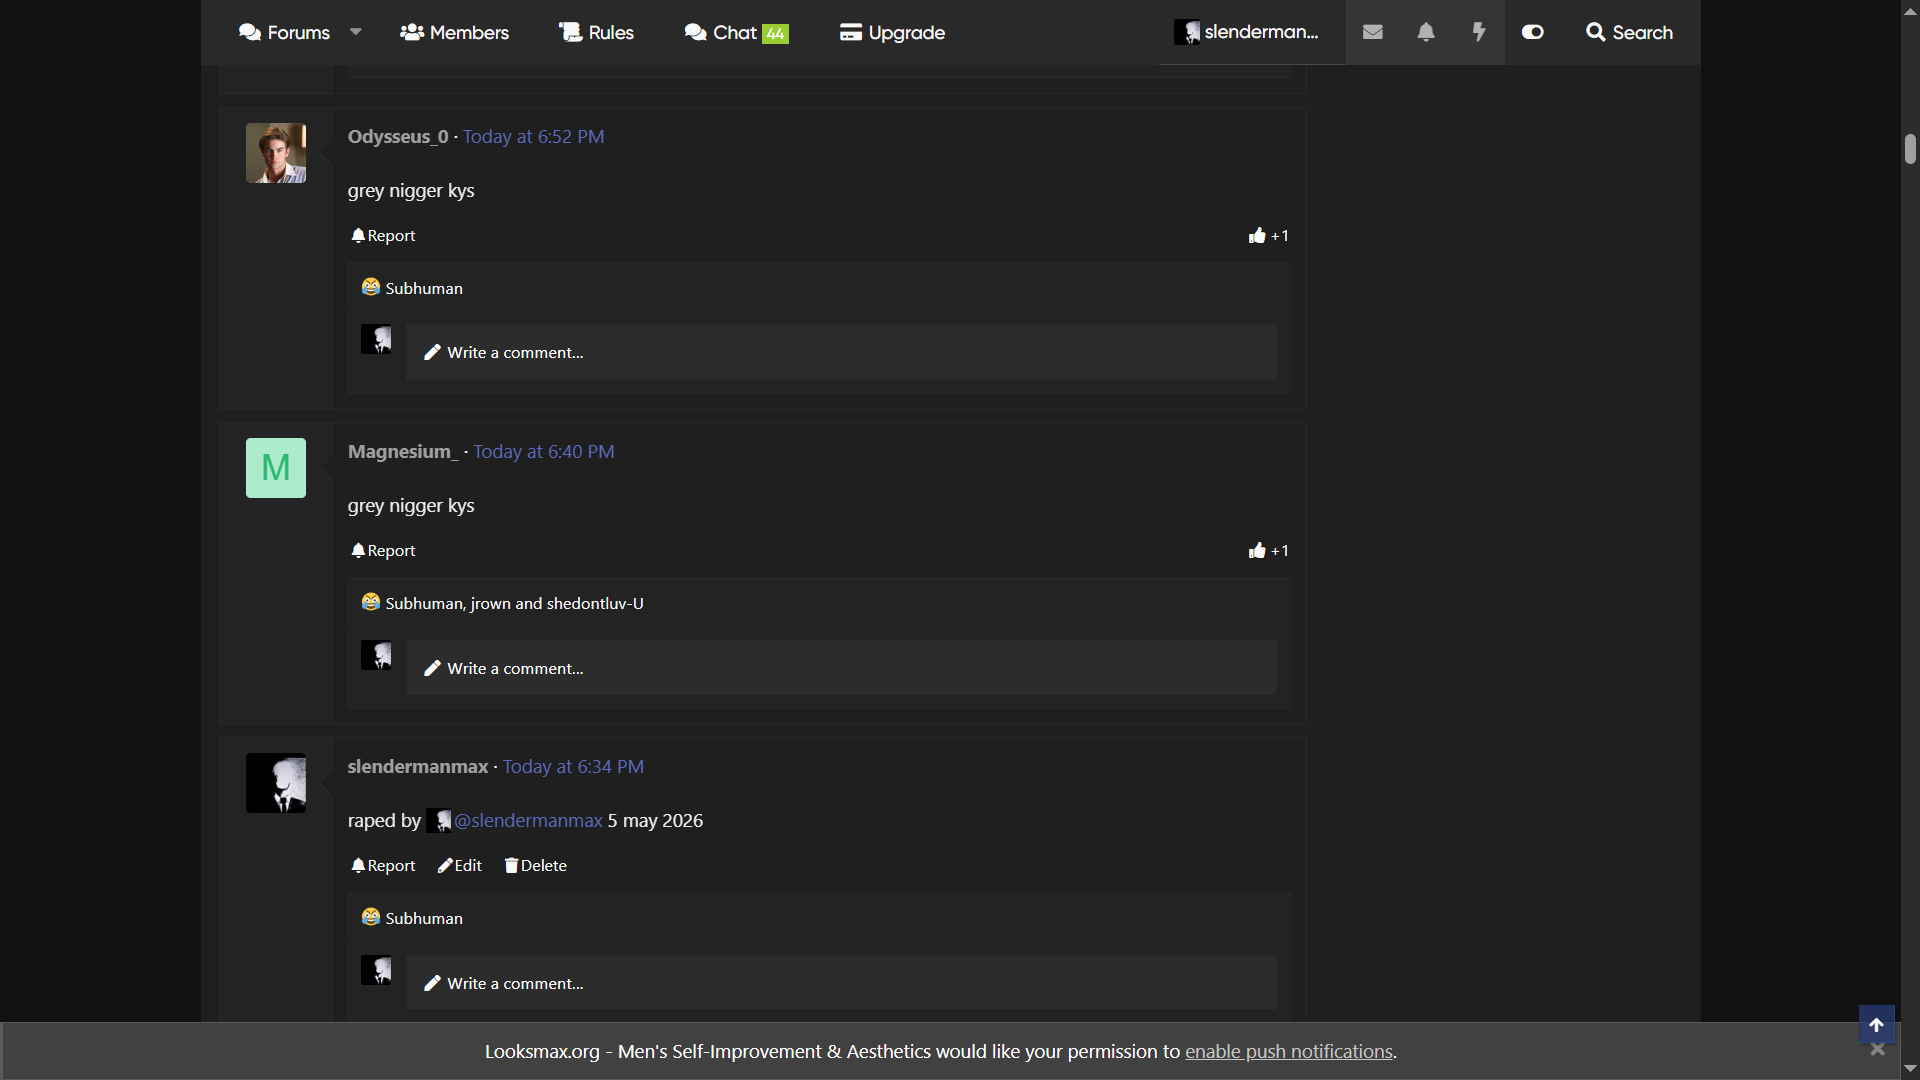1920x1080 pixels.
Task: Open timestamp Today at 6:34 PM
Action: click(x=573, y=766)
